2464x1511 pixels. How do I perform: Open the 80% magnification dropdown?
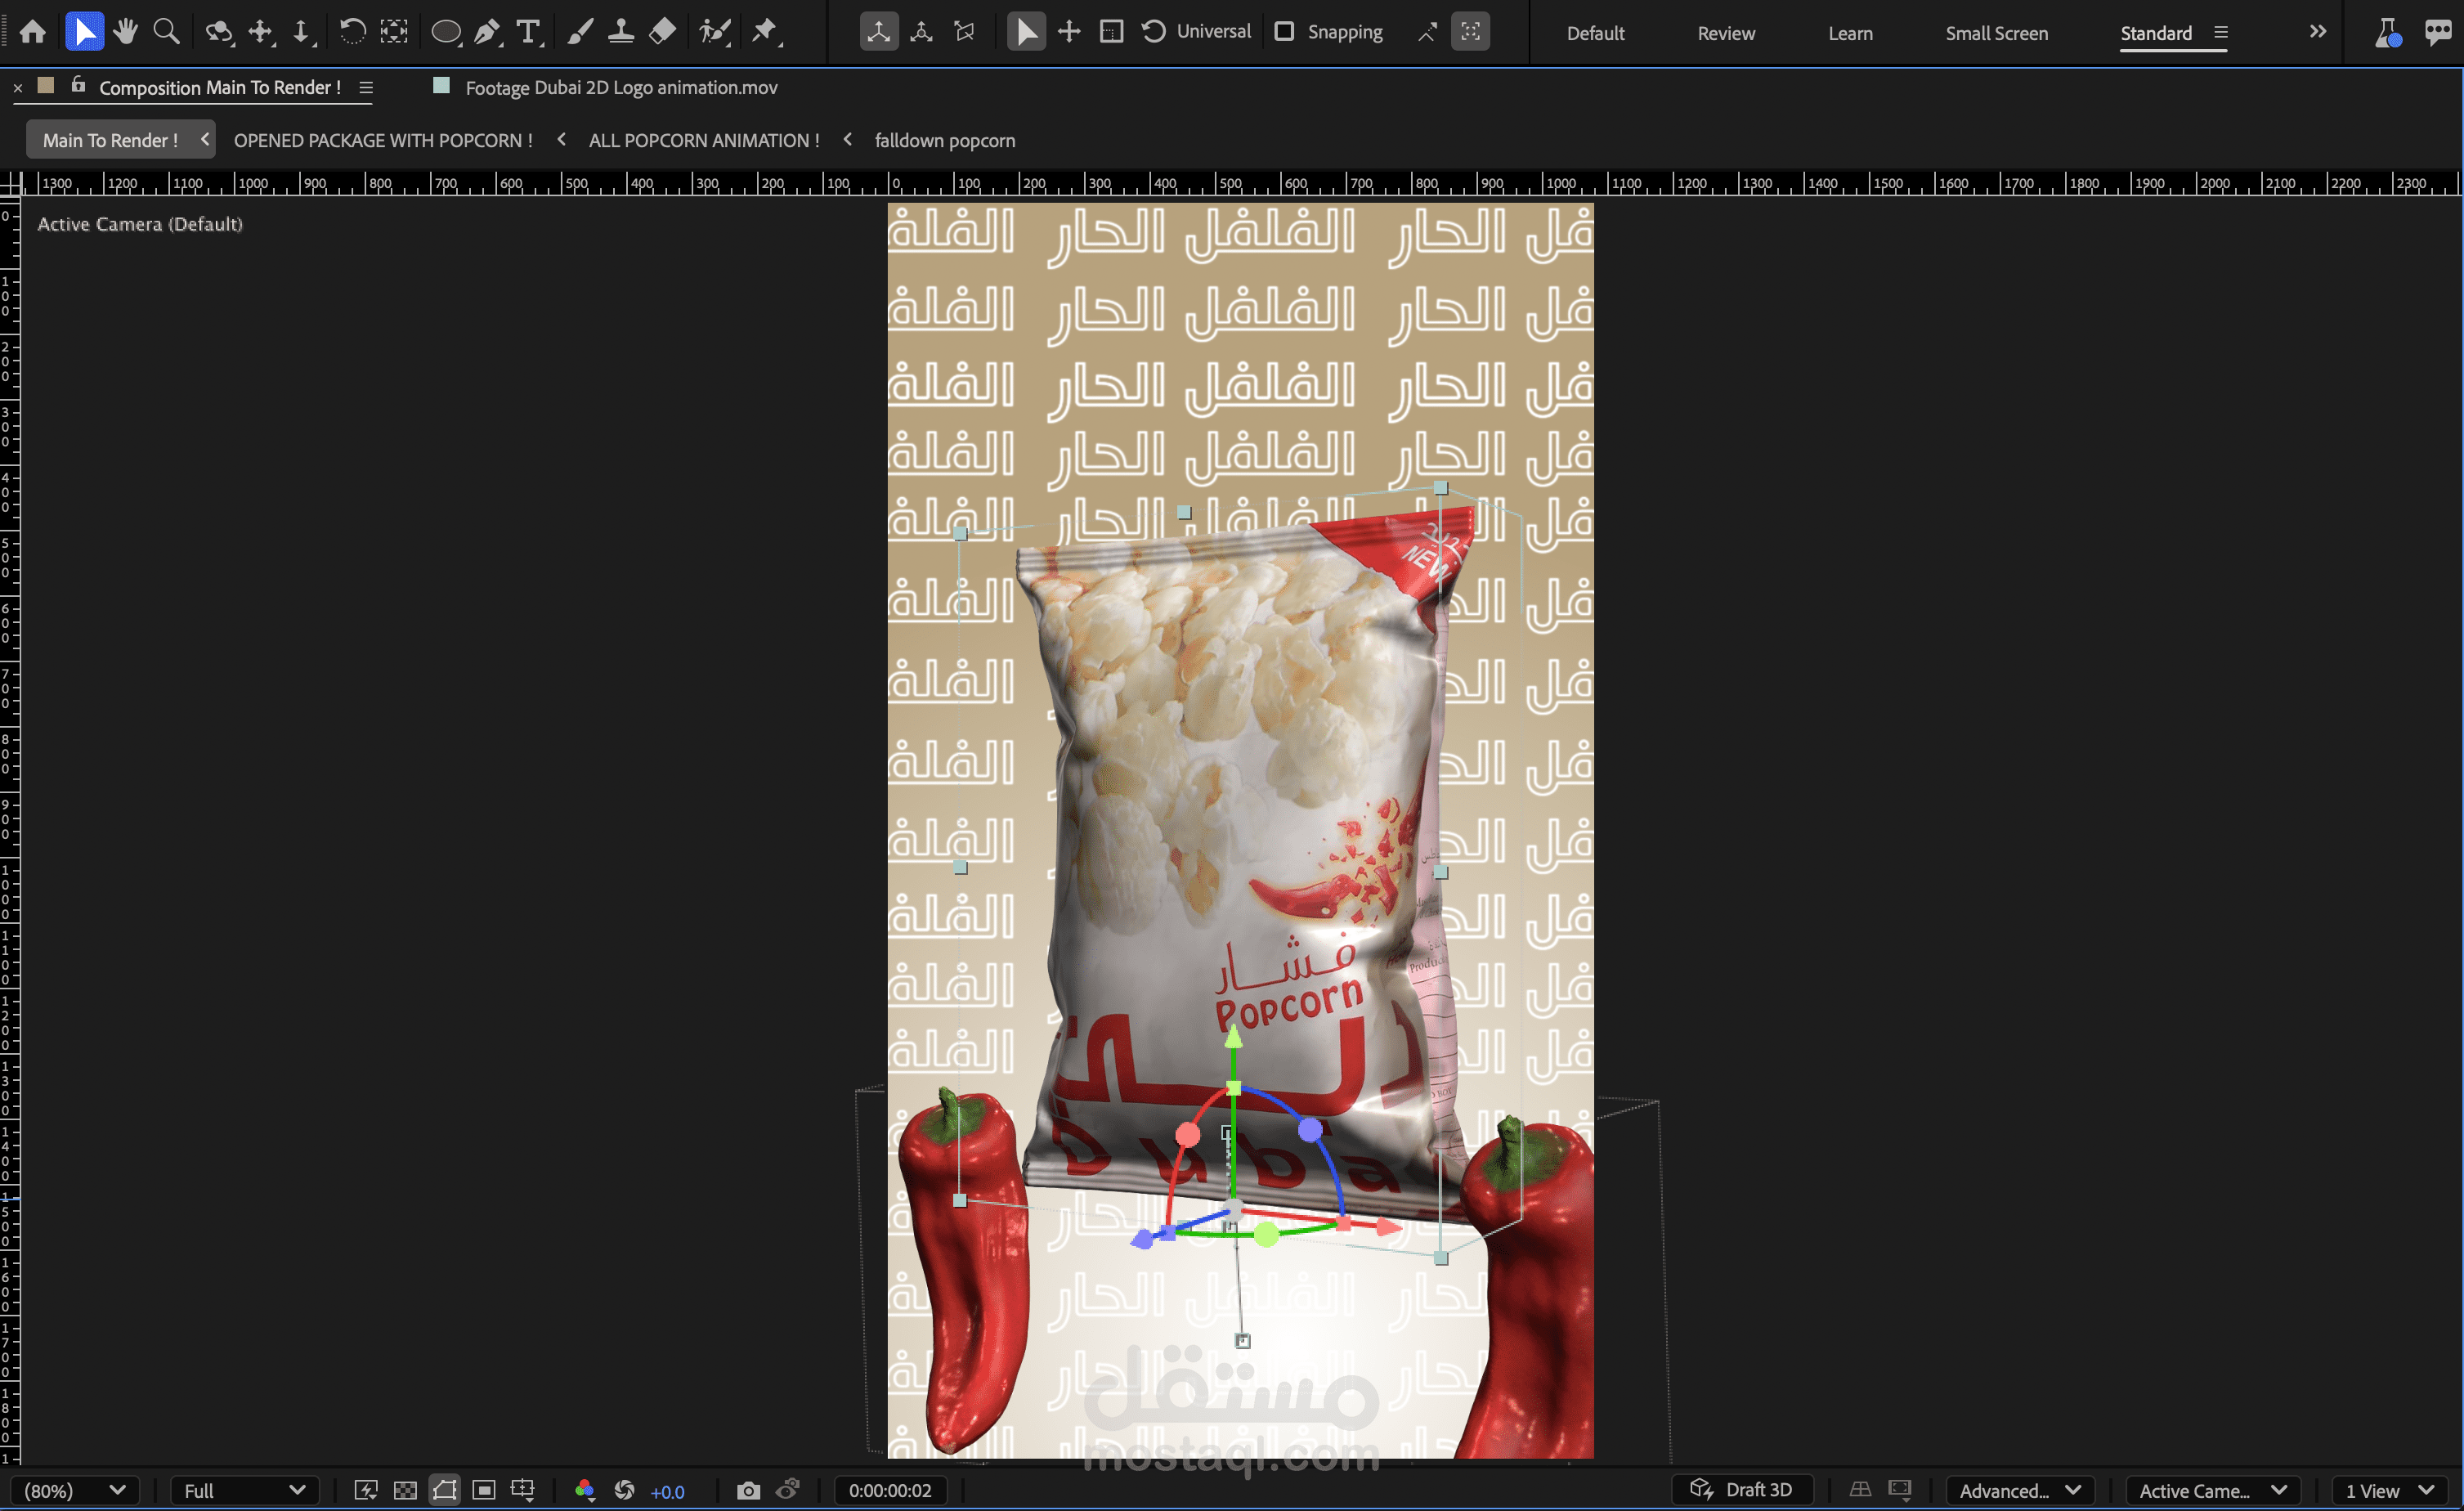click(x=75, y=1490)
